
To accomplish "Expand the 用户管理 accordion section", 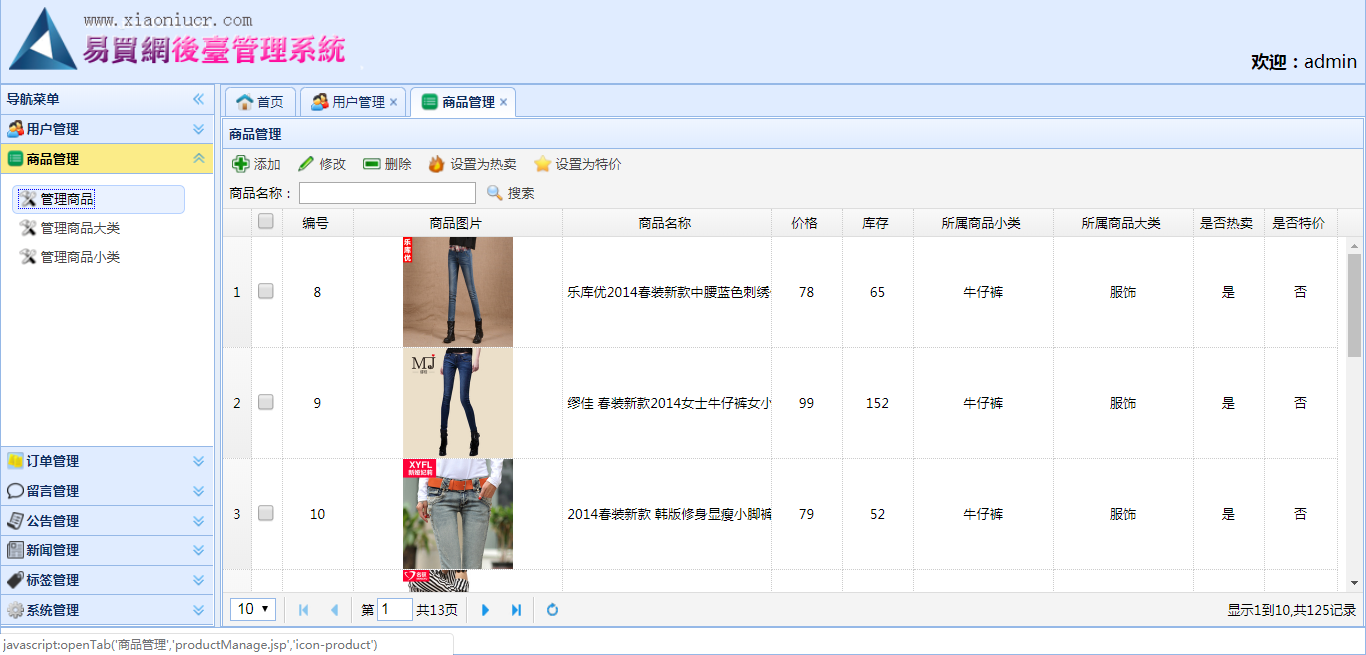I will click(x=198, y=129).
